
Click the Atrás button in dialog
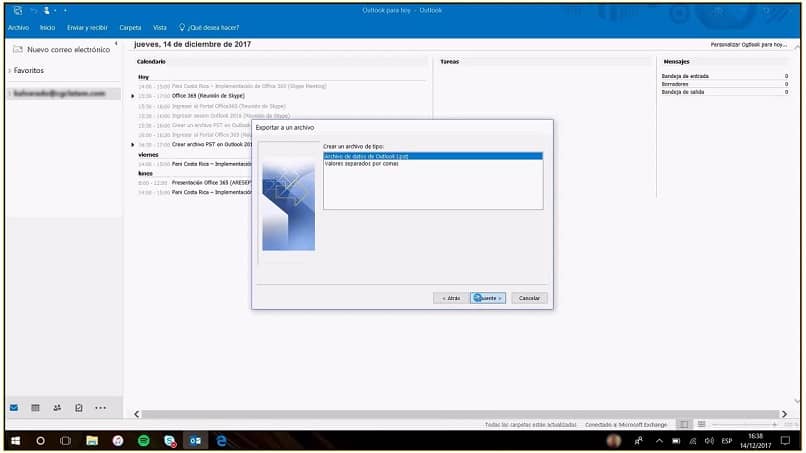tap(451, 298)
